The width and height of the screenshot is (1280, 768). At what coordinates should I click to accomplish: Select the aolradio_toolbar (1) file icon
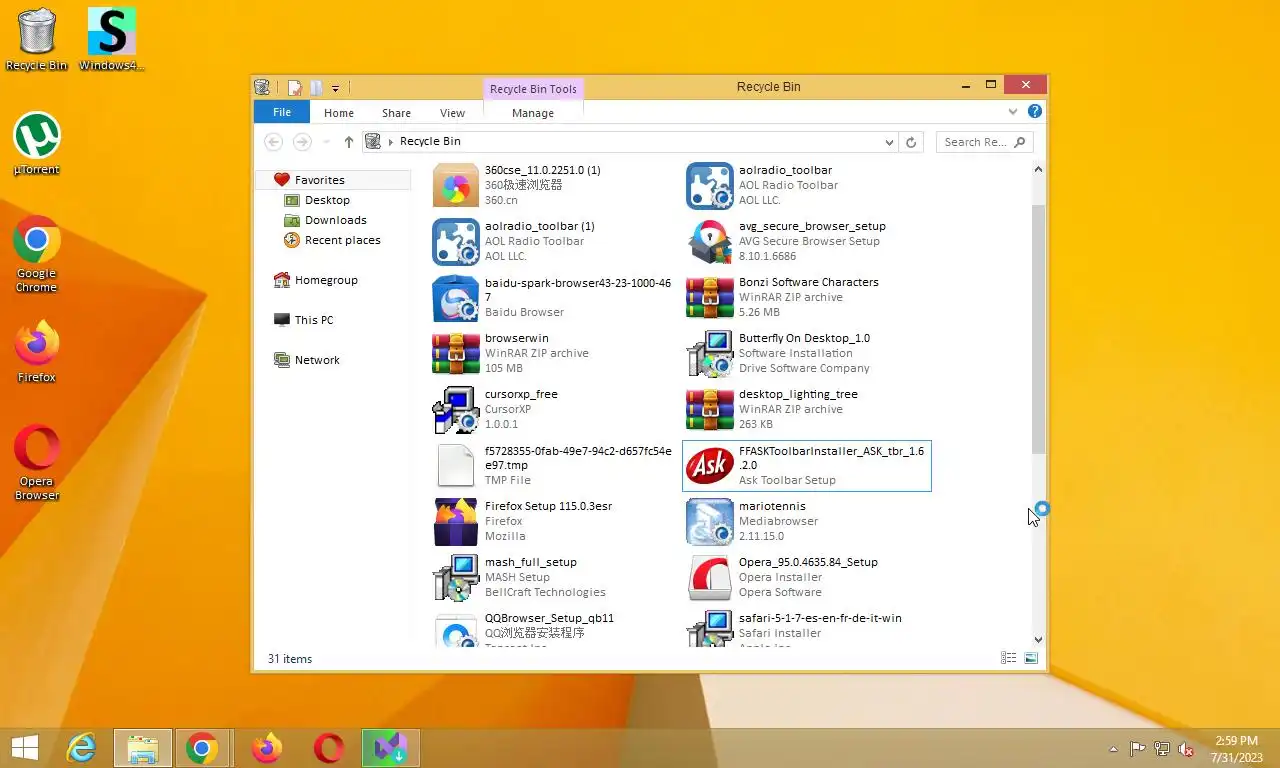pyautogui.click(x=456, y=242)
